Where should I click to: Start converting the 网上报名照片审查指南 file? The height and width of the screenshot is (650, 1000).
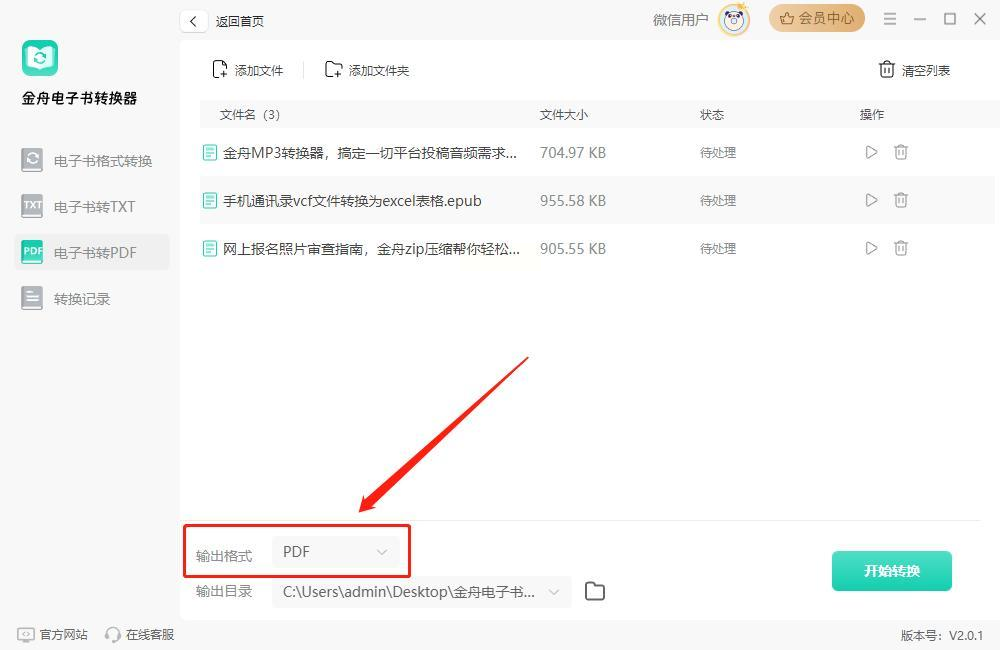coord(871,248)
